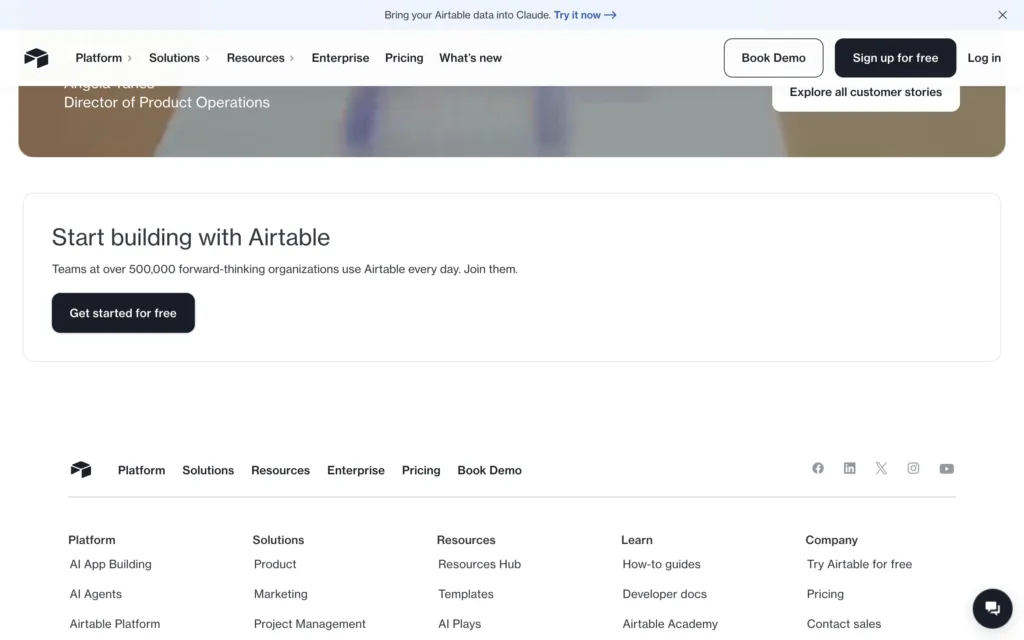Expand the Solutions dropdown in header
This screenshot has height=640, width=1024.
[x=180, y=58]
